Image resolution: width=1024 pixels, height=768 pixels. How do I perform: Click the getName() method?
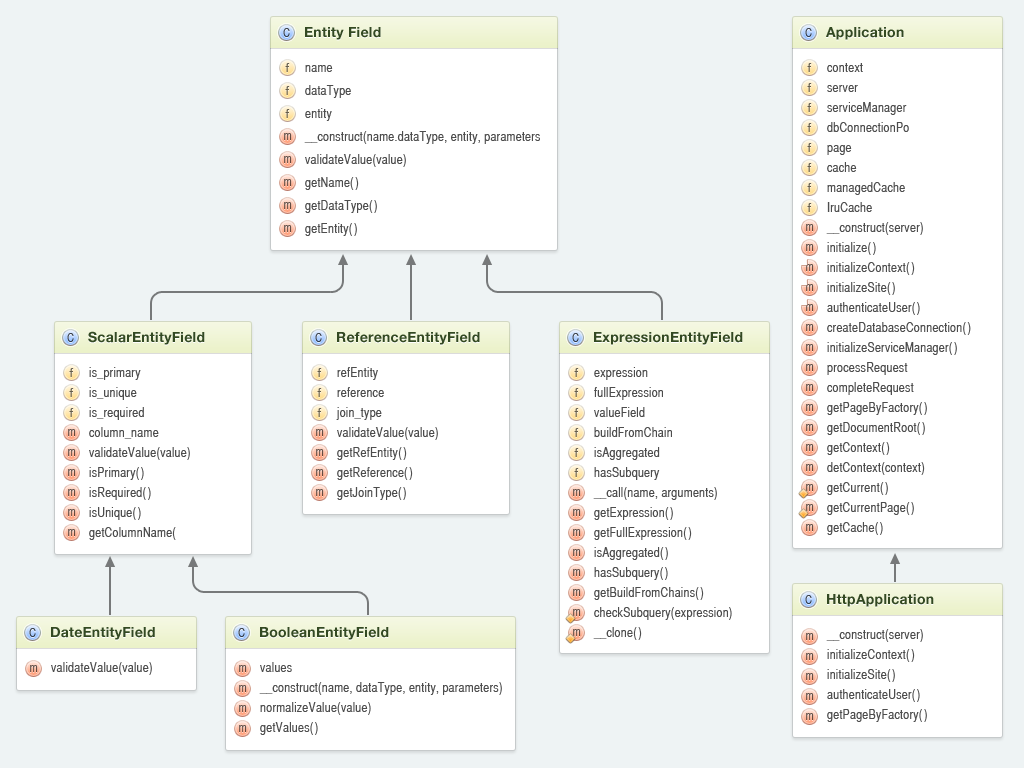click(x=332, y=183)
